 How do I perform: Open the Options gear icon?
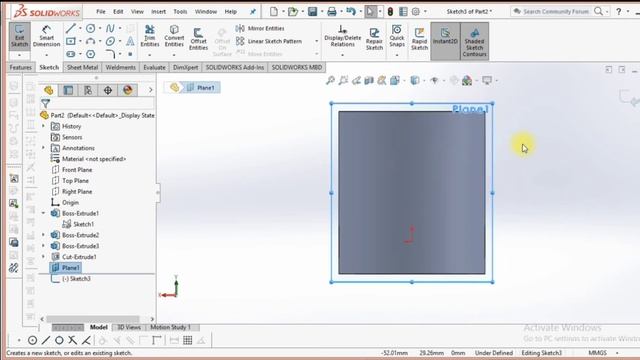click(416, 11)
